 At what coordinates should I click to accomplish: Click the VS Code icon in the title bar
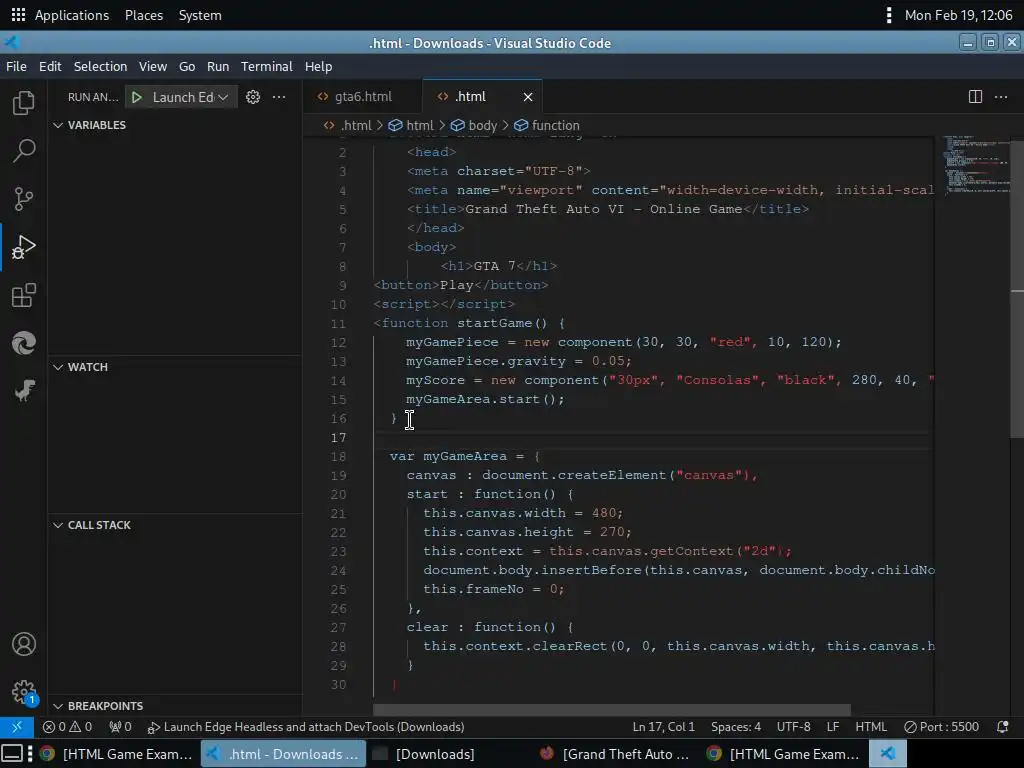(12, 43)
